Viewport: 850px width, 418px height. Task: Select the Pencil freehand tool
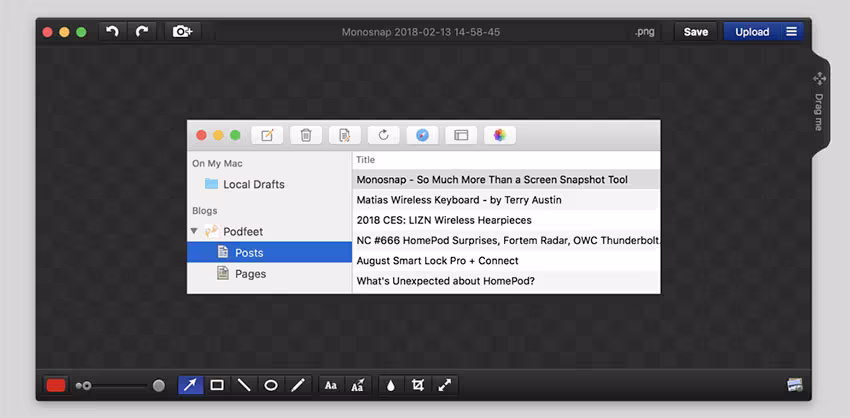(x=298, y=385)
